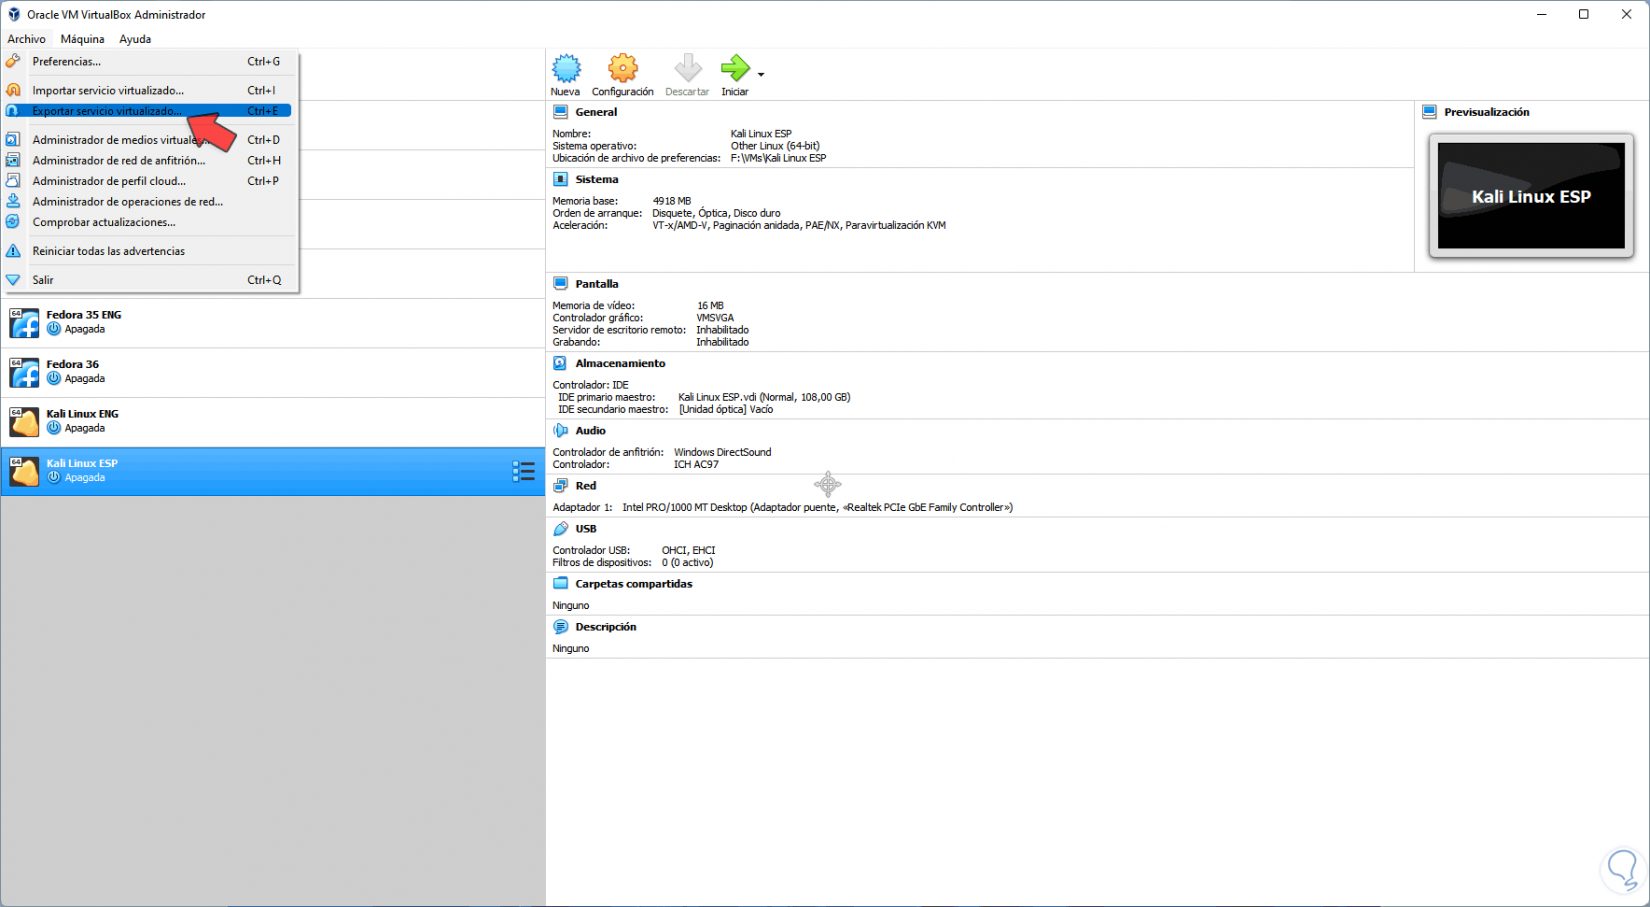Click the Kali Linux ESP.vdi disk entry

point(764,397)
